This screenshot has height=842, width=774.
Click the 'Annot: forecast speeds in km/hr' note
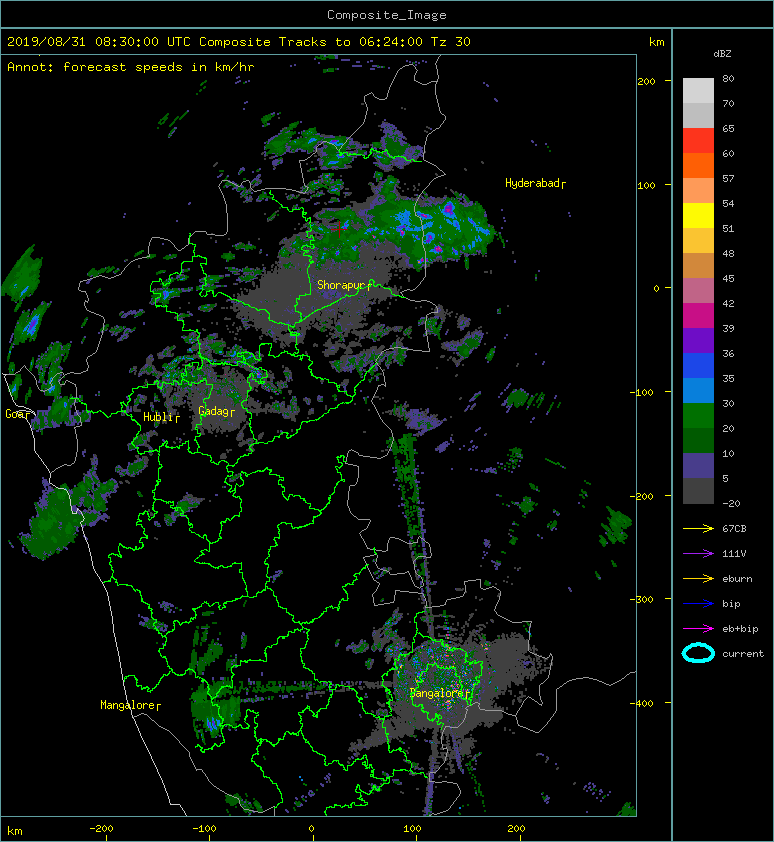coord(131,67)
